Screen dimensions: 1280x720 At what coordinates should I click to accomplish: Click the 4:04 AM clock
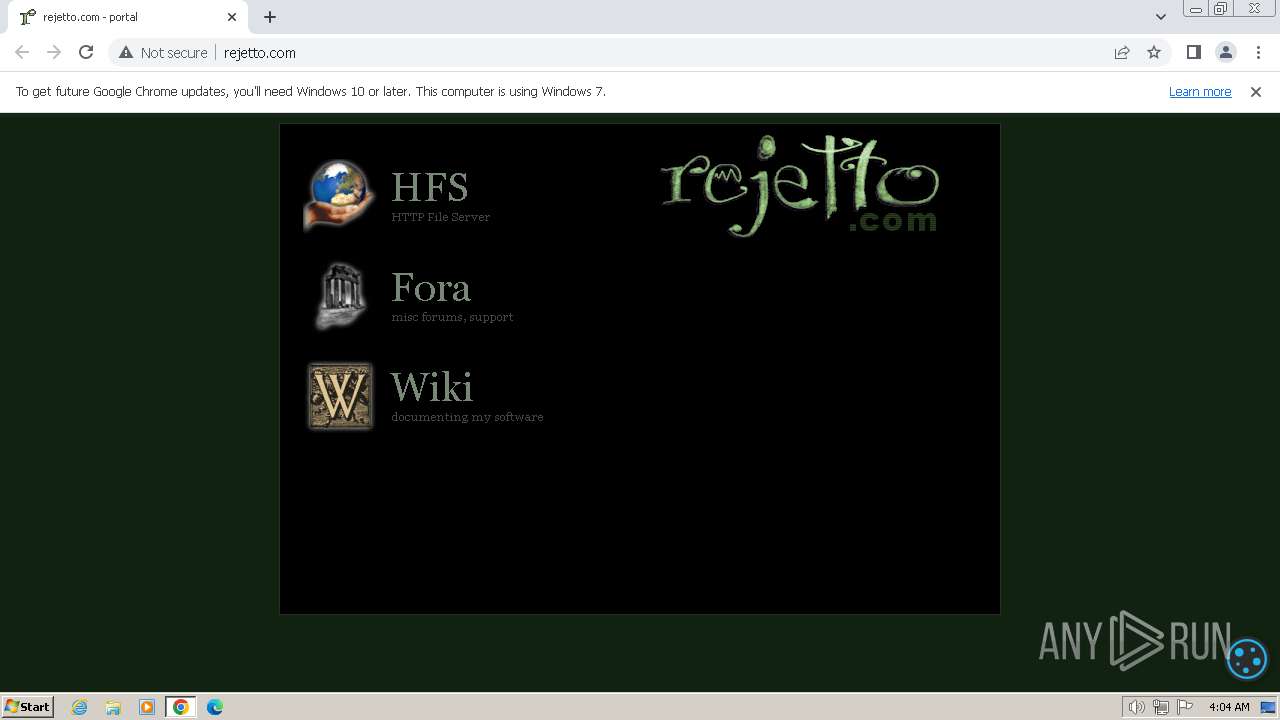point(1229,707)
